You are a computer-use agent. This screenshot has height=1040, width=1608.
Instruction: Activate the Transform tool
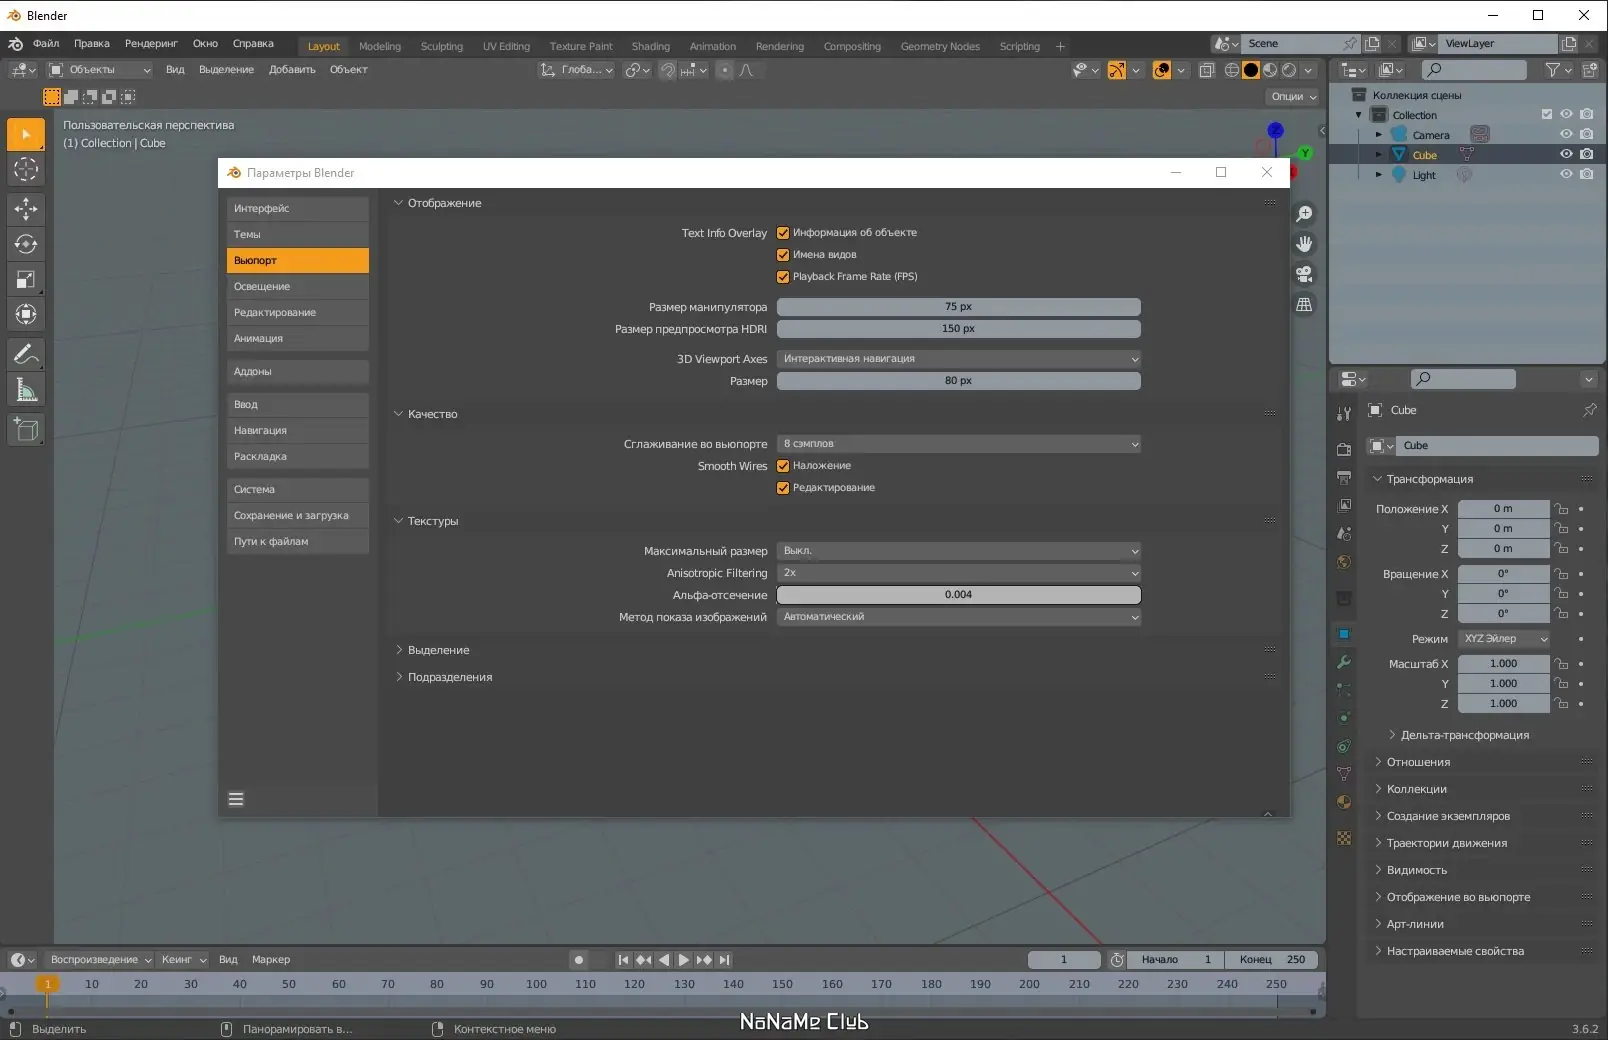point(26,314)
